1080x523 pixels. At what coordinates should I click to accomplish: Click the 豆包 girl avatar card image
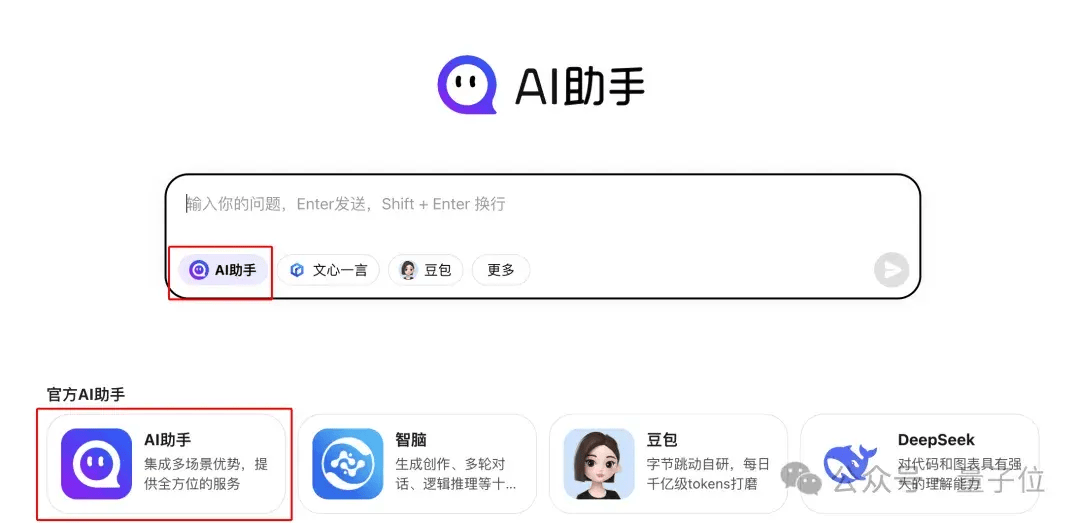pyautogui.click(x=599, y=463)
